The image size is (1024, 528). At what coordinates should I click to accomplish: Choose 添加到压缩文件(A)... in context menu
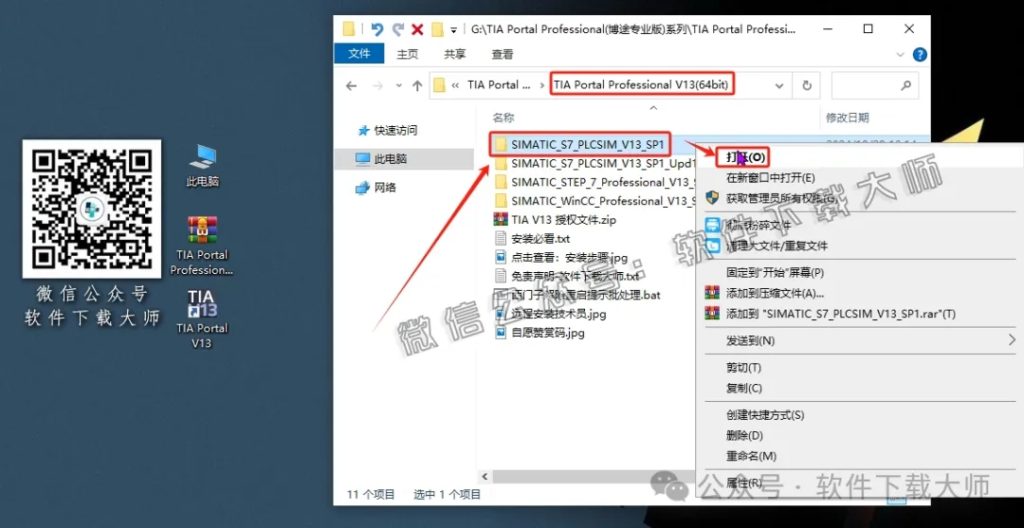click(764, 293)
